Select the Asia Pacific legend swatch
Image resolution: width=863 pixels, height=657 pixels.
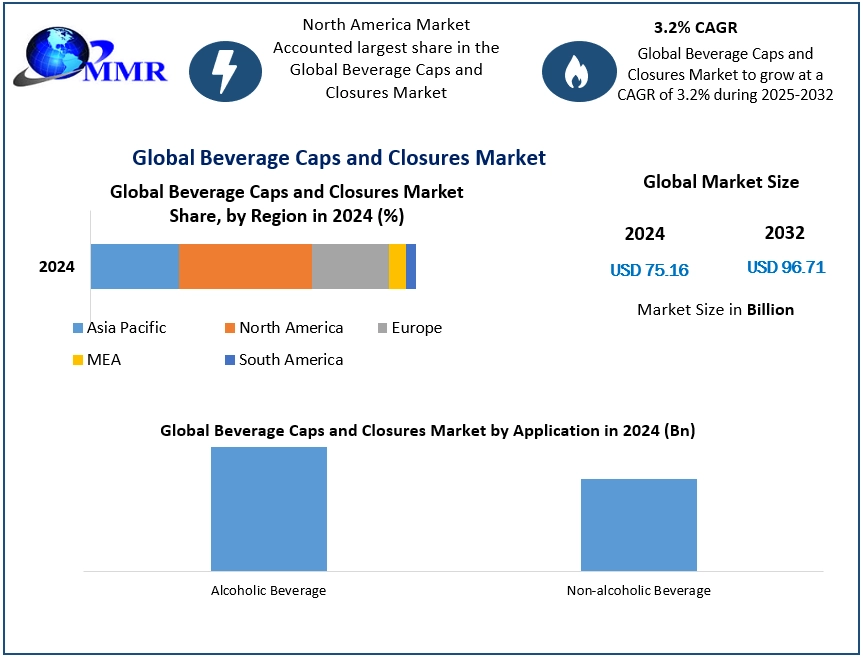78,328
